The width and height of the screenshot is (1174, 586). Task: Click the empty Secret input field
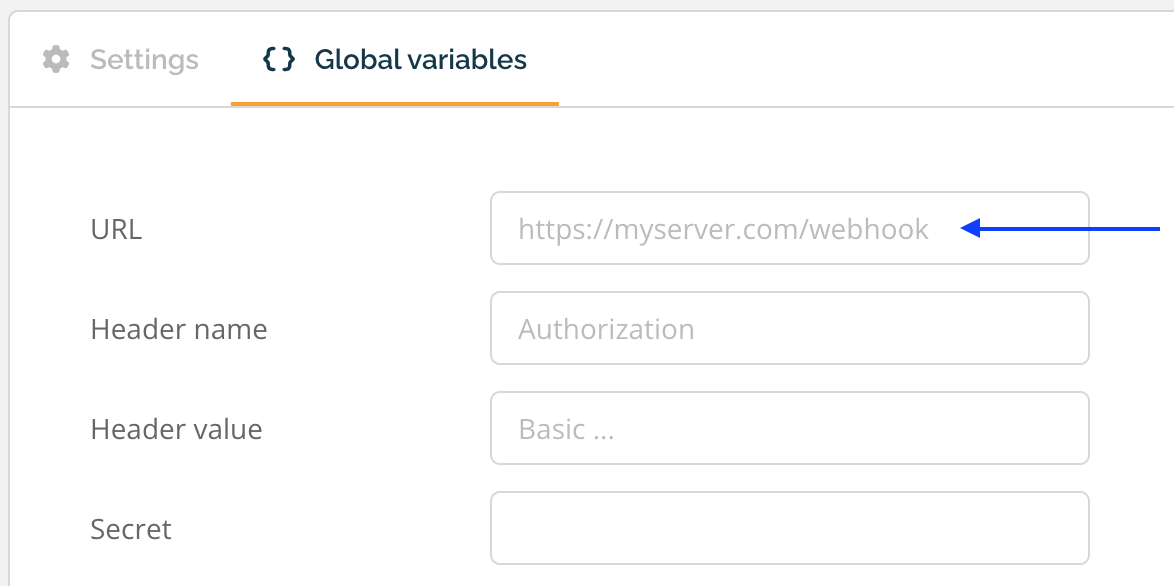[x=789, y=528]
